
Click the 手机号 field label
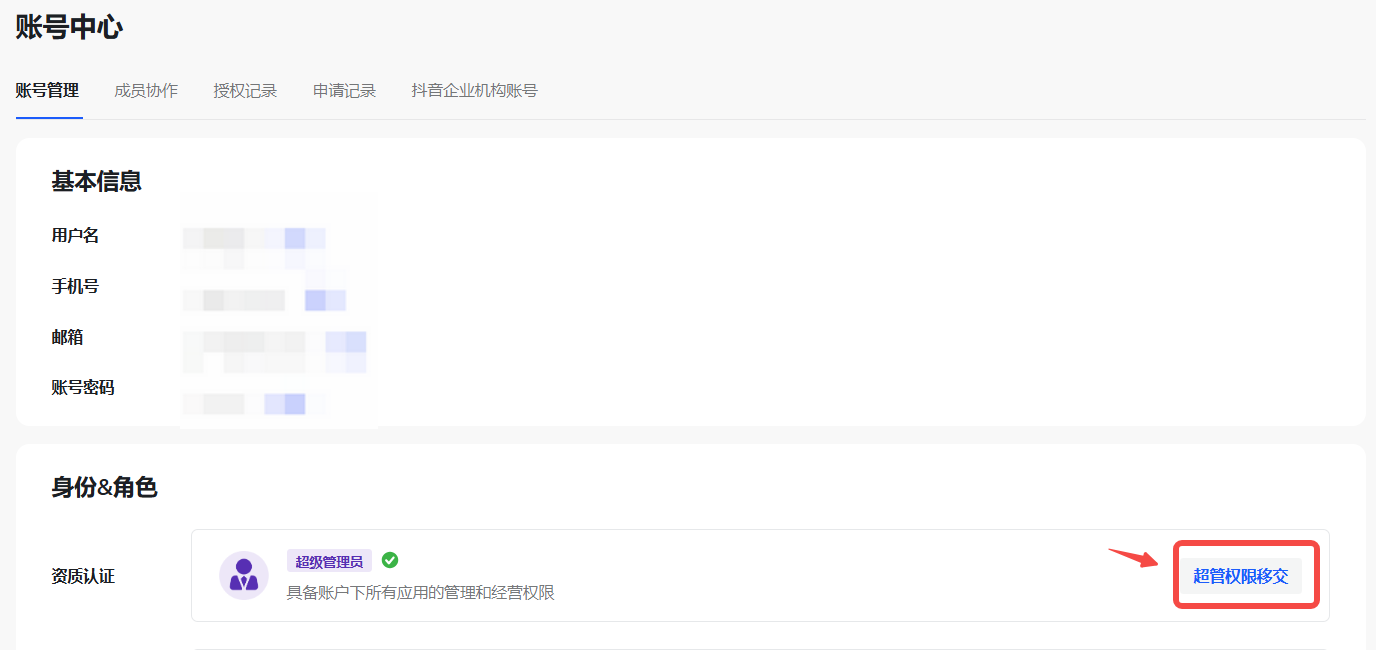[75, 286]
